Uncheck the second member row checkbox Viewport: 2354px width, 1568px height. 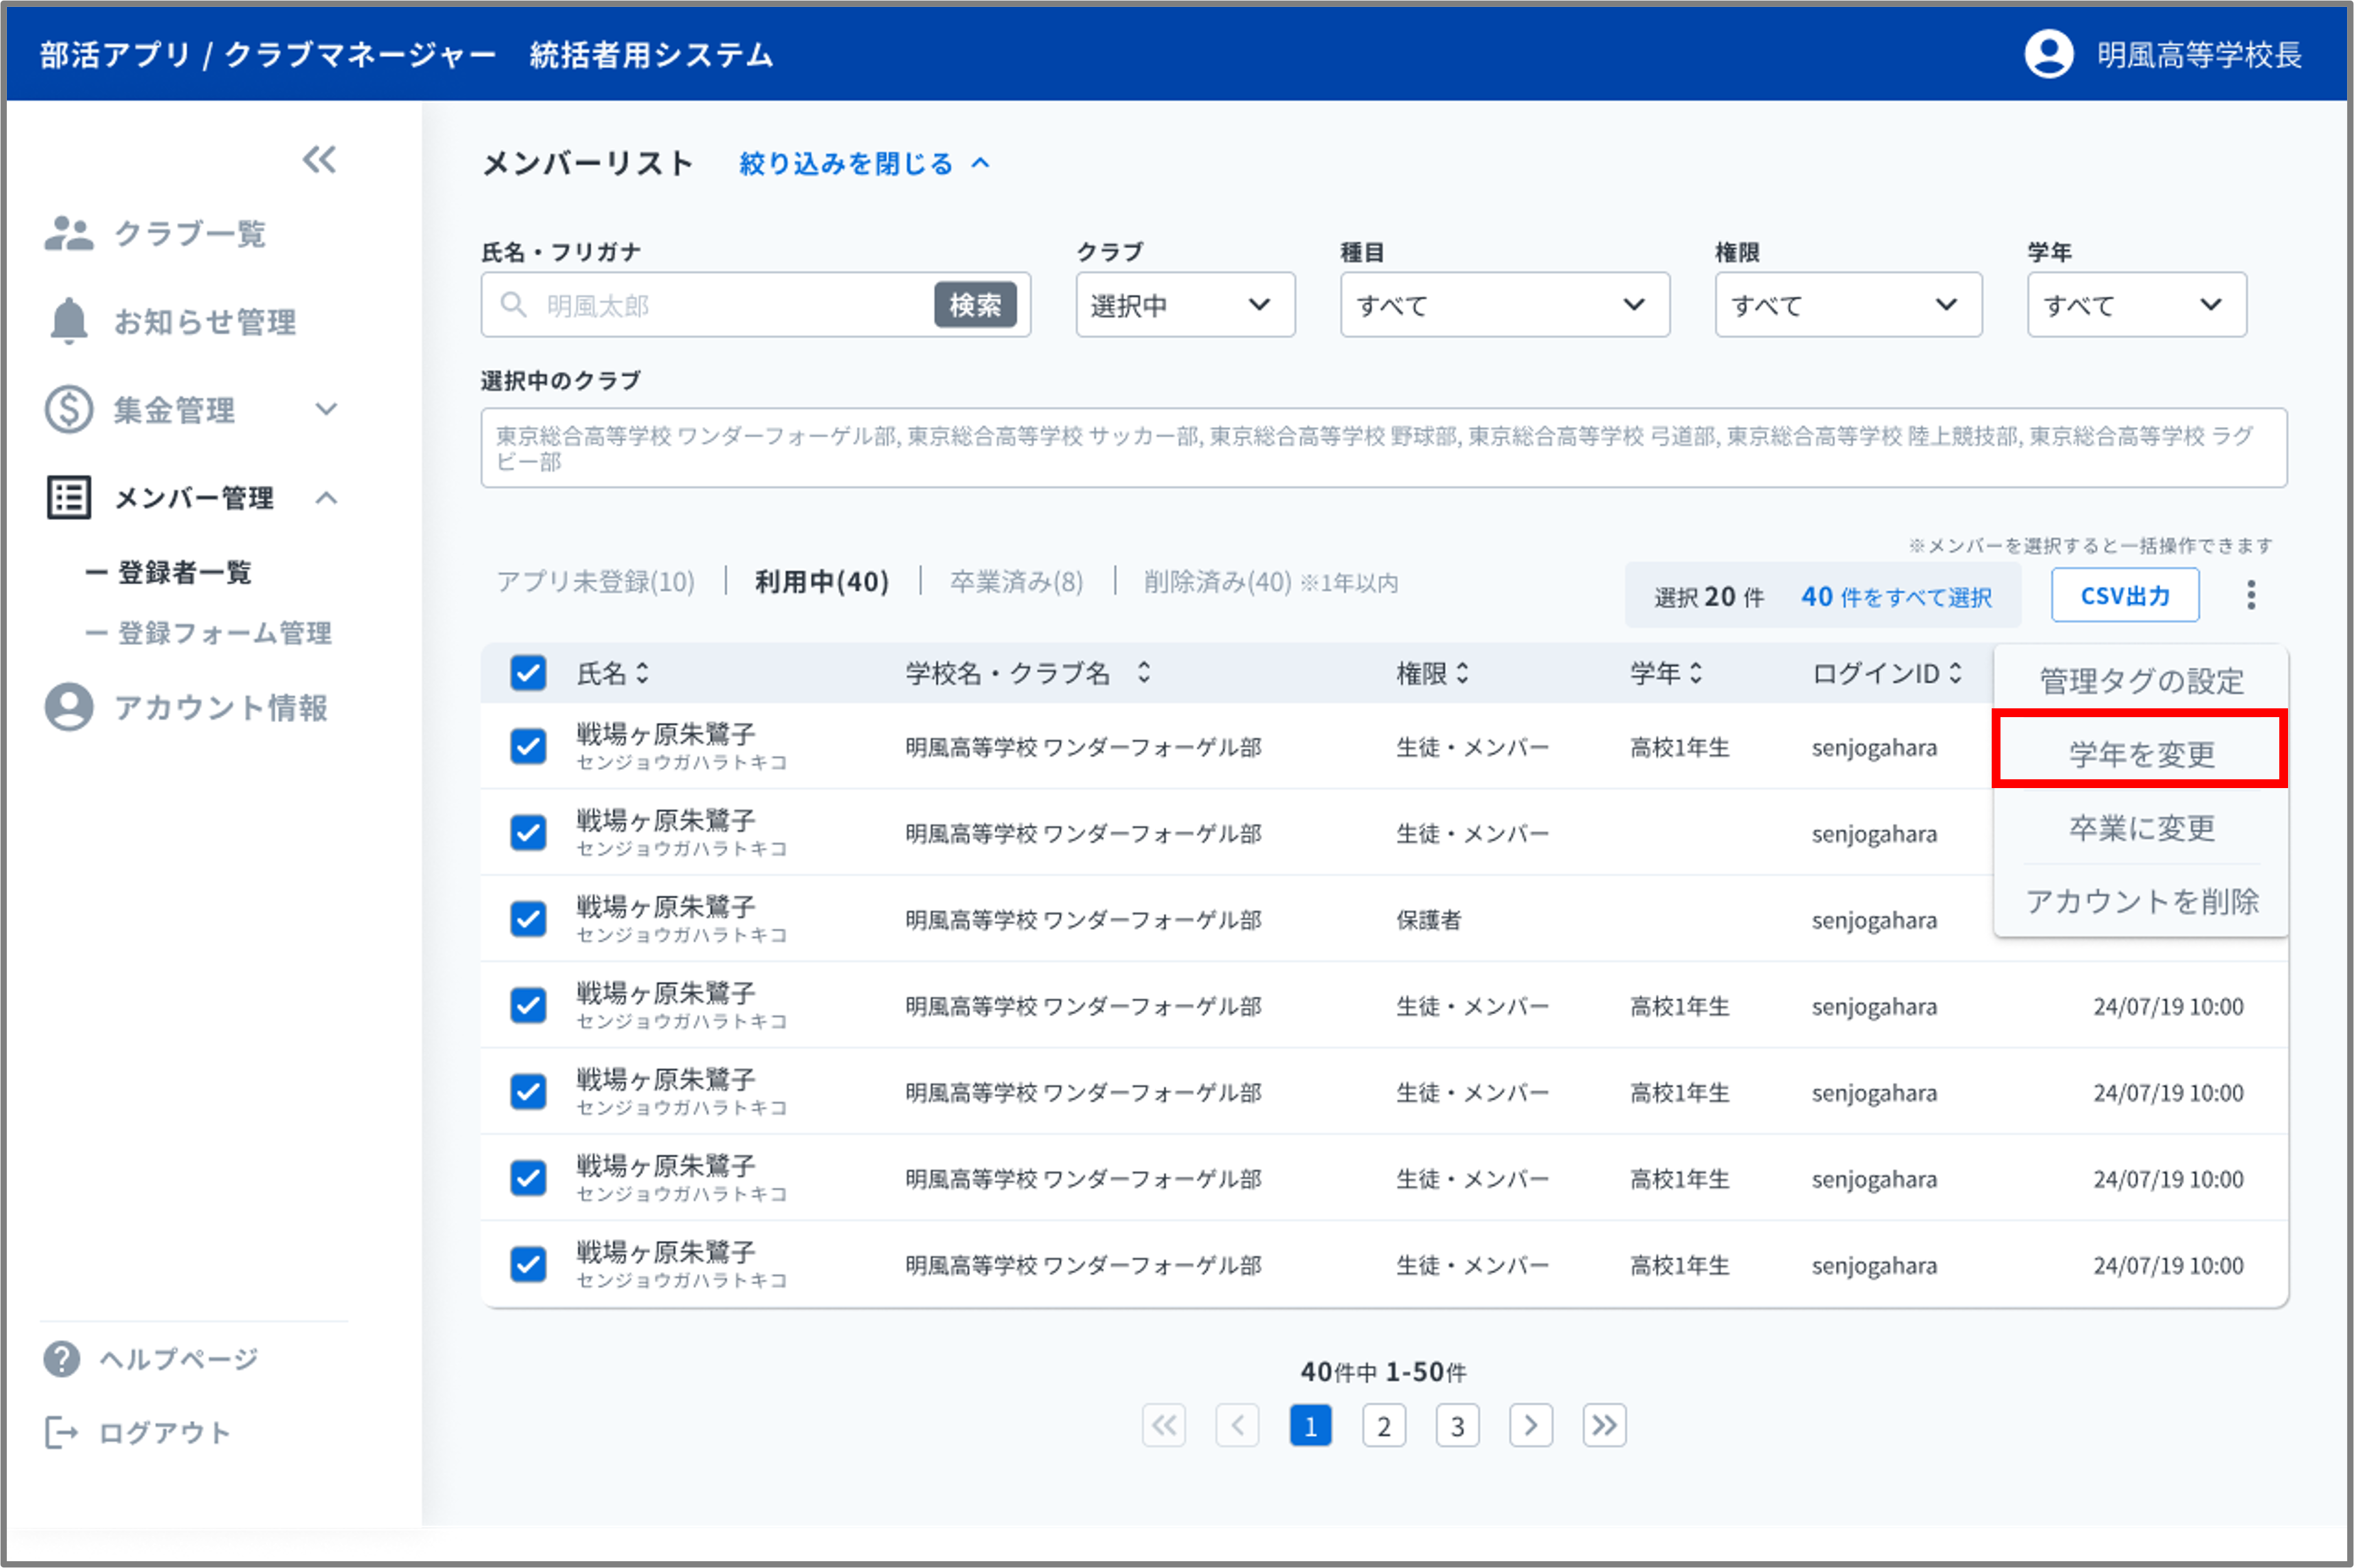click(x=528, y=832)
